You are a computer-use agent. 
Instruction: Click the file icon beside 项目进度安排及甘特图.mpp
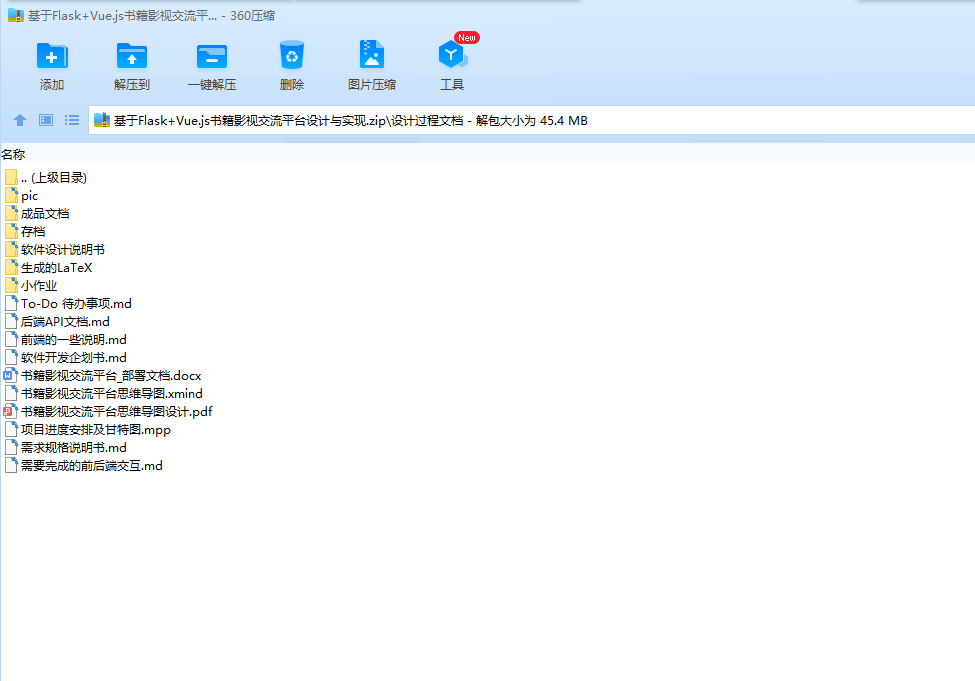point(11,430)
